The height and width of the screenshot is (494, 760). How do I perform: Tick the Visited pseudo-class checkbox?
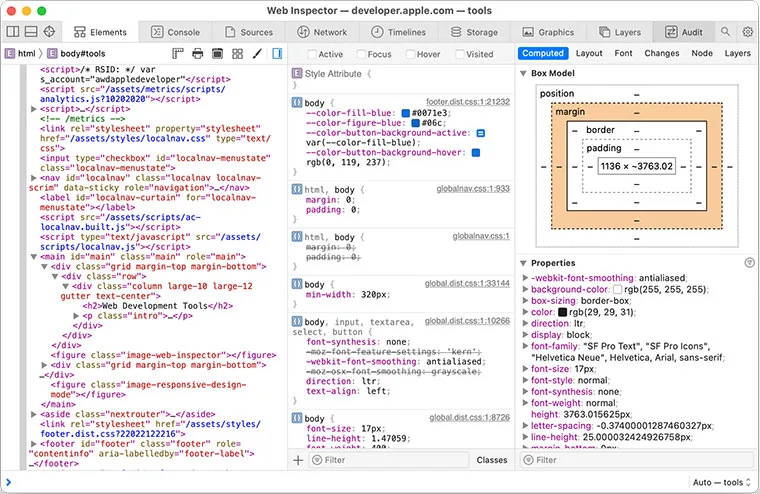458,54
